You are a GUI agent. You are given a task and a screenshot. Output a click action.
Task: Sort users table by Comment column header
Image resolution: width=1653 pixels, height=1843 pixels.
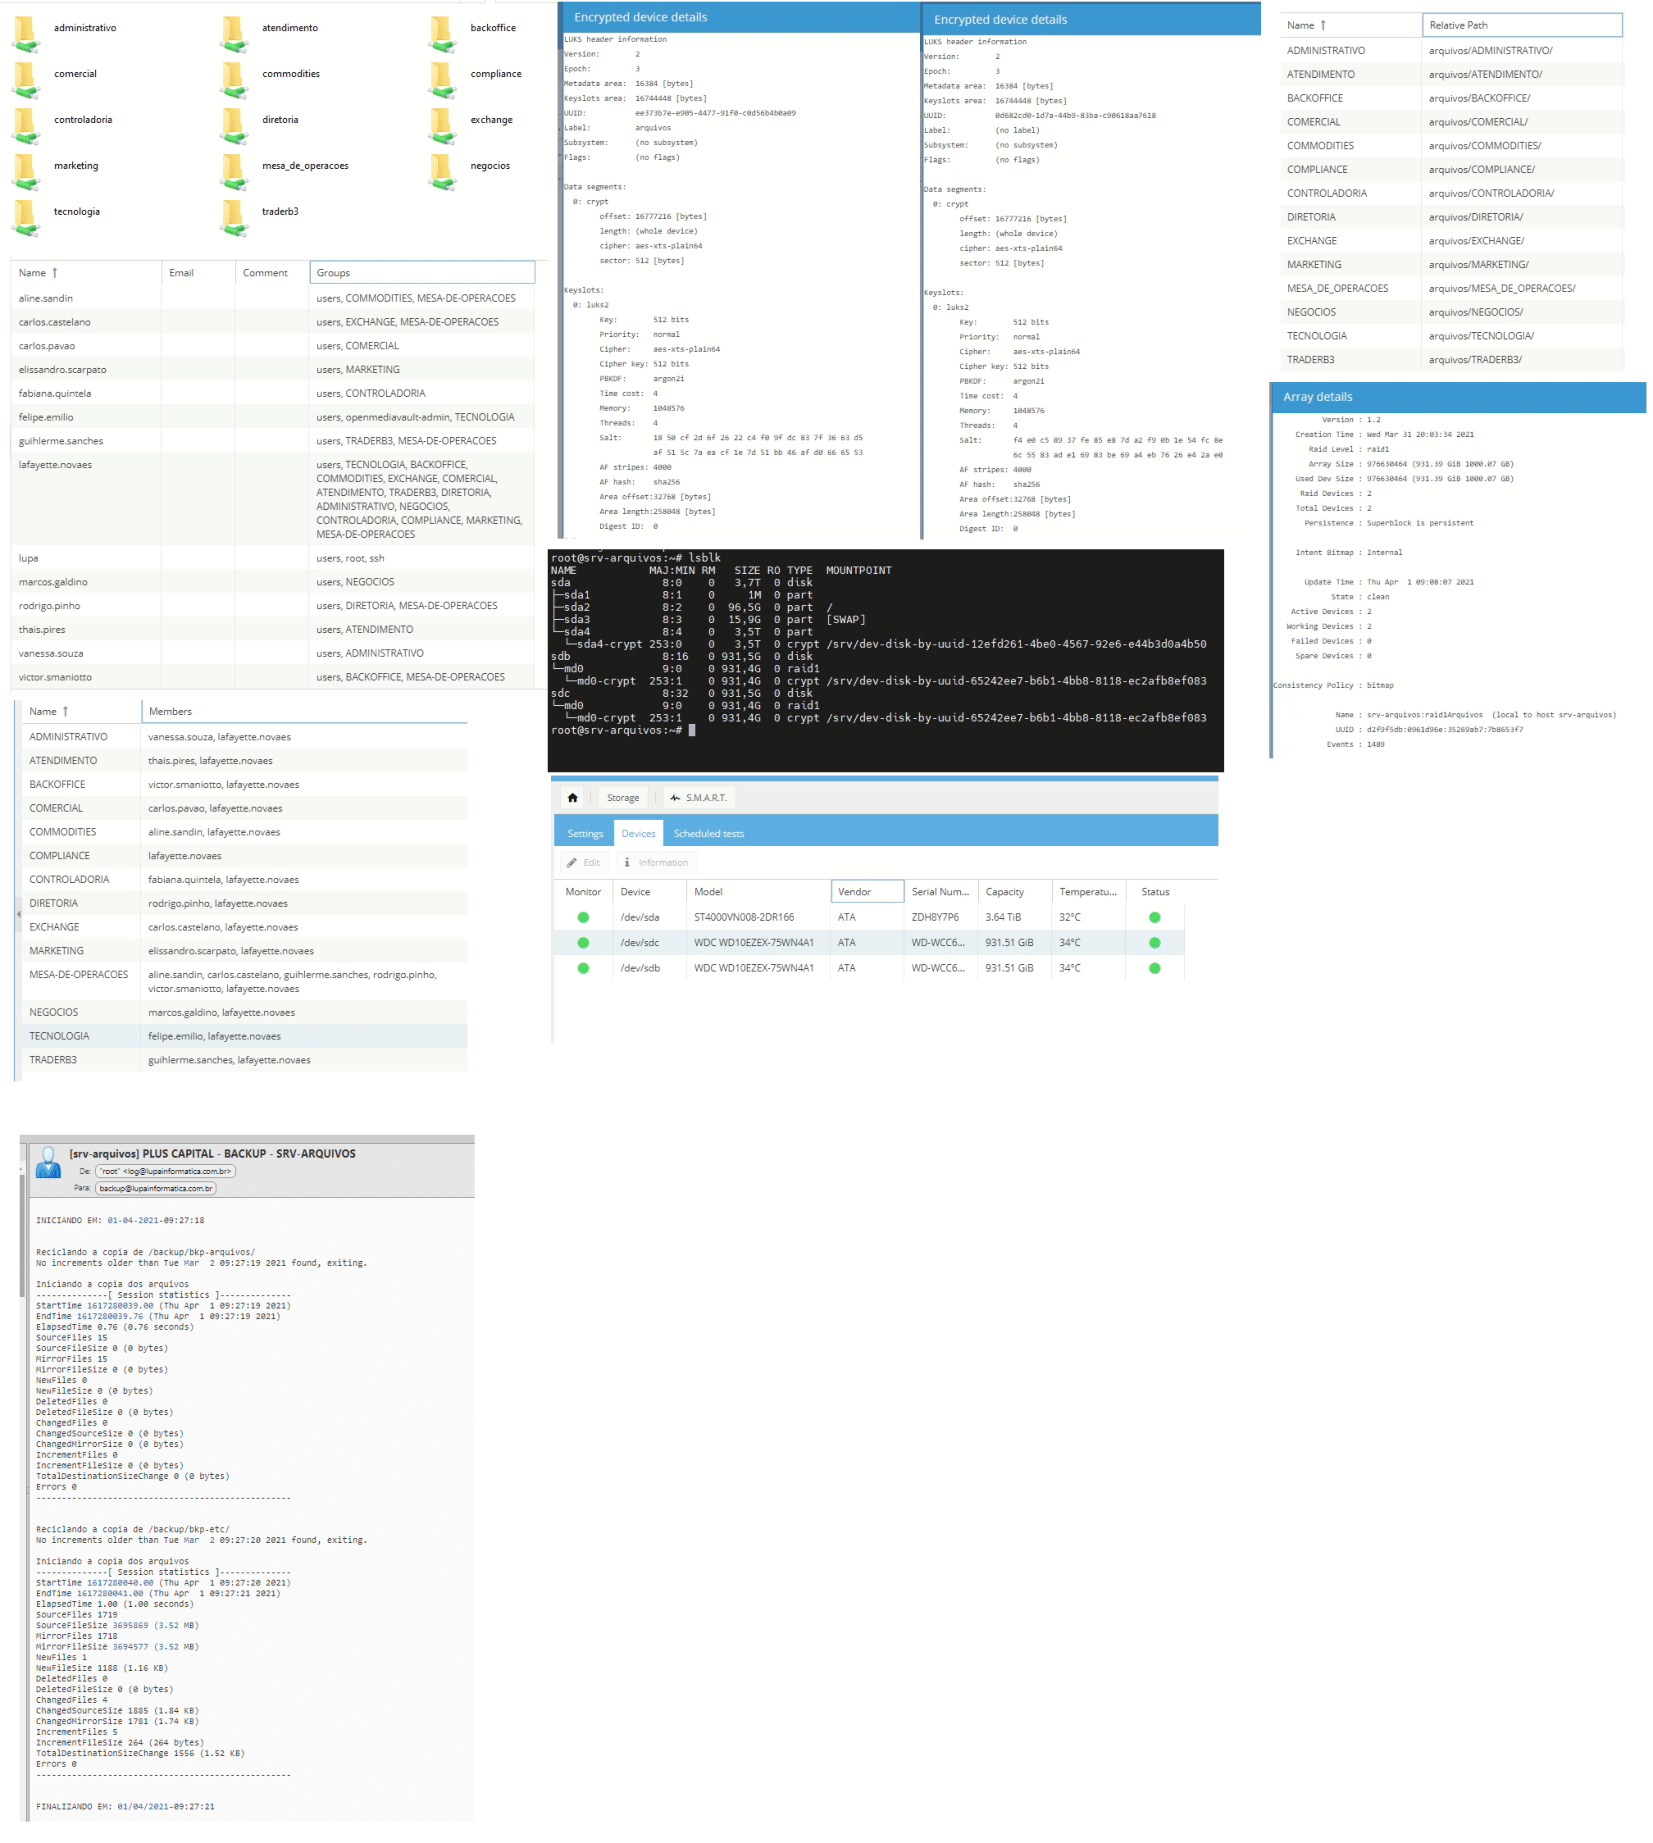(272, 273)
